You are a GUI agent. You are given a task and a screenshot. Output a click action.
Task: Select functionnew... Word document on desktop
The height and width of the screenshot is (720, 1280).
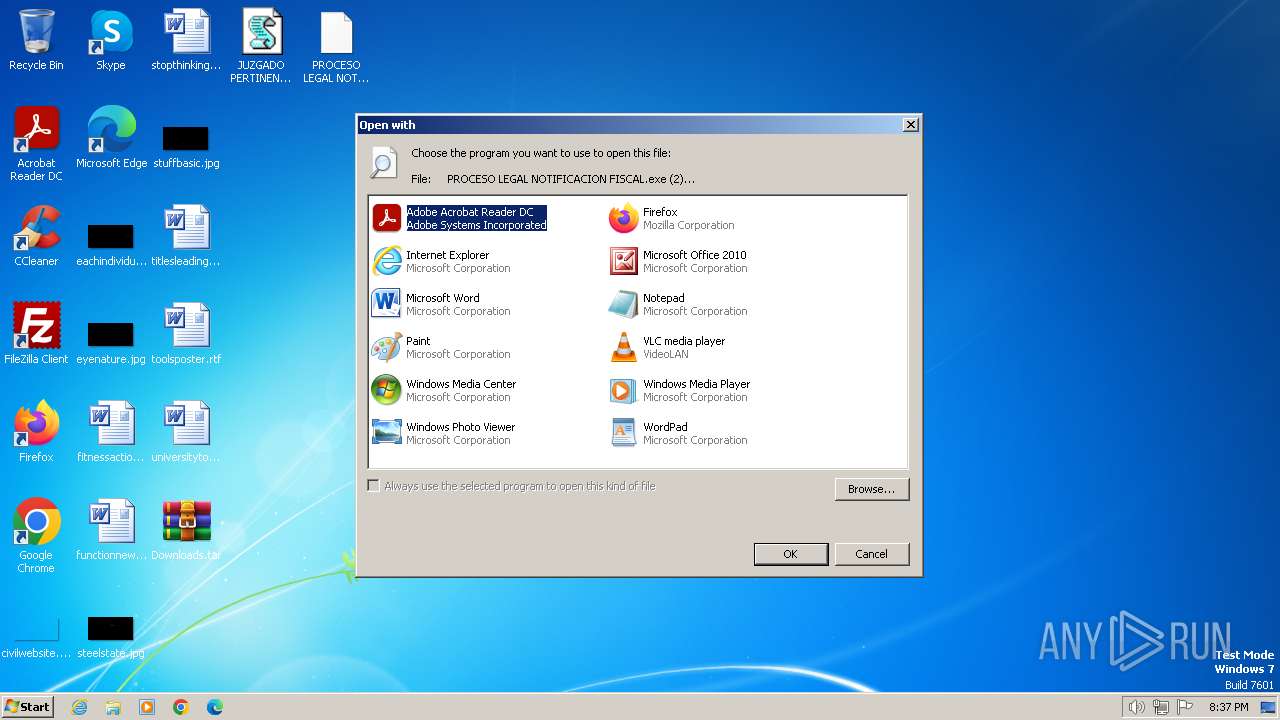pos(111,530)
